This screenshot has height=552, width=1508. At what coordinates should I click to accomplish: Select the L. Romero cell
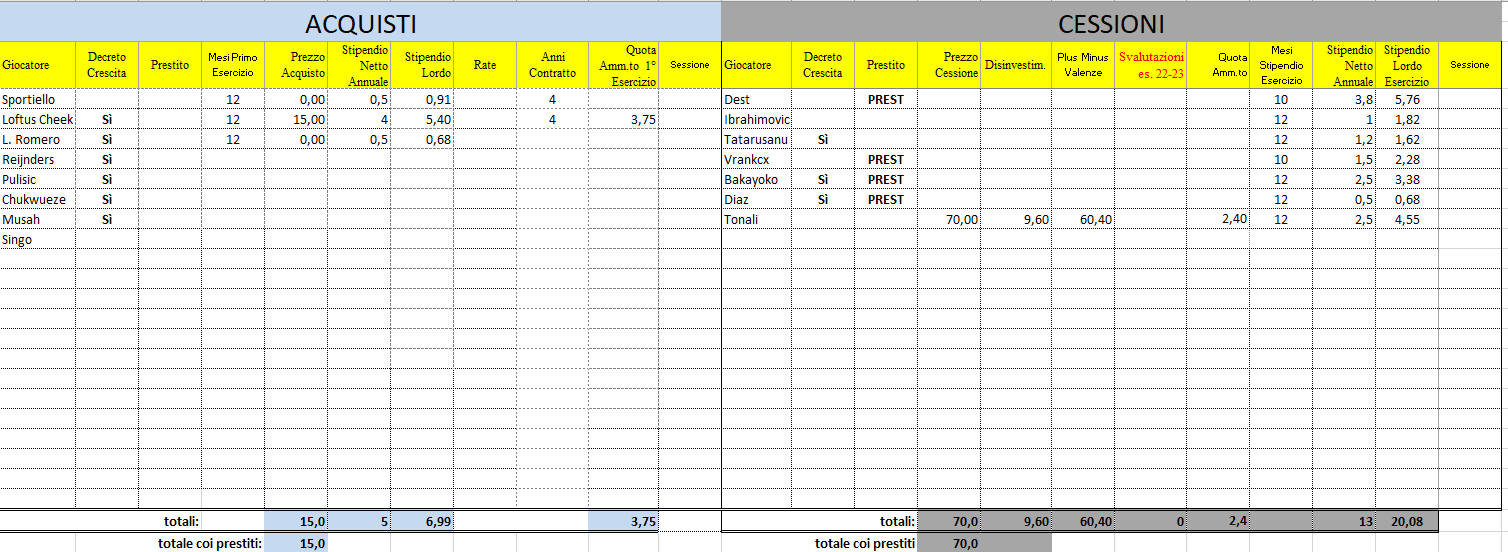coord(38,140)
